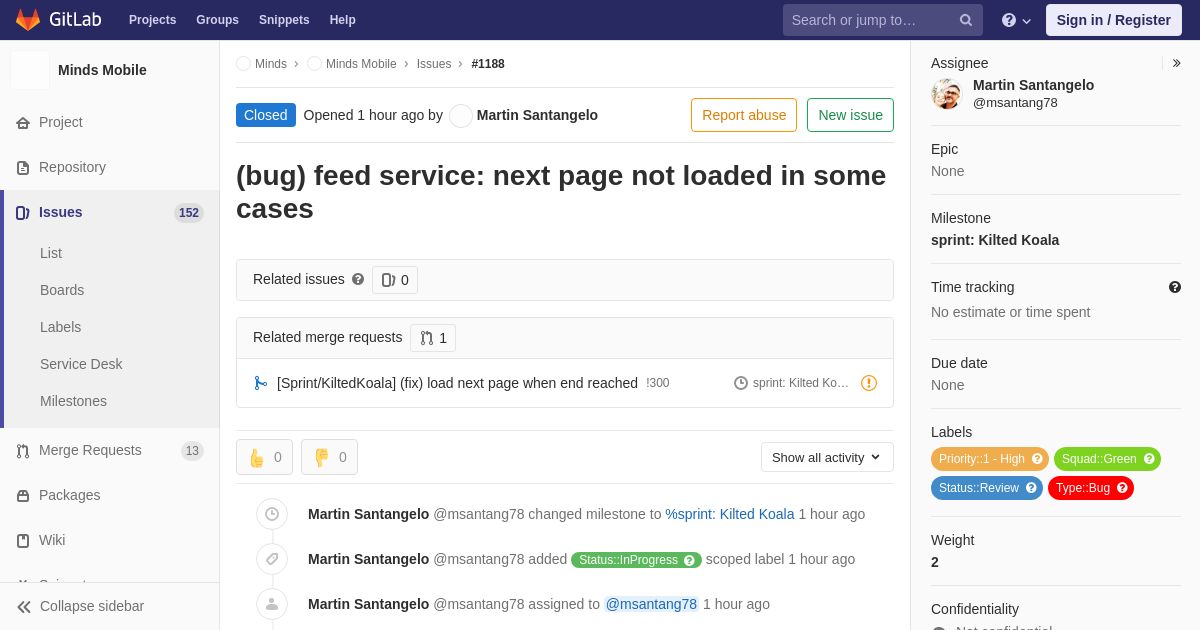Click the assignee Martin Santangelo avatar
Viewport: 1200px width, 630px height.
(x=946, y=94)
